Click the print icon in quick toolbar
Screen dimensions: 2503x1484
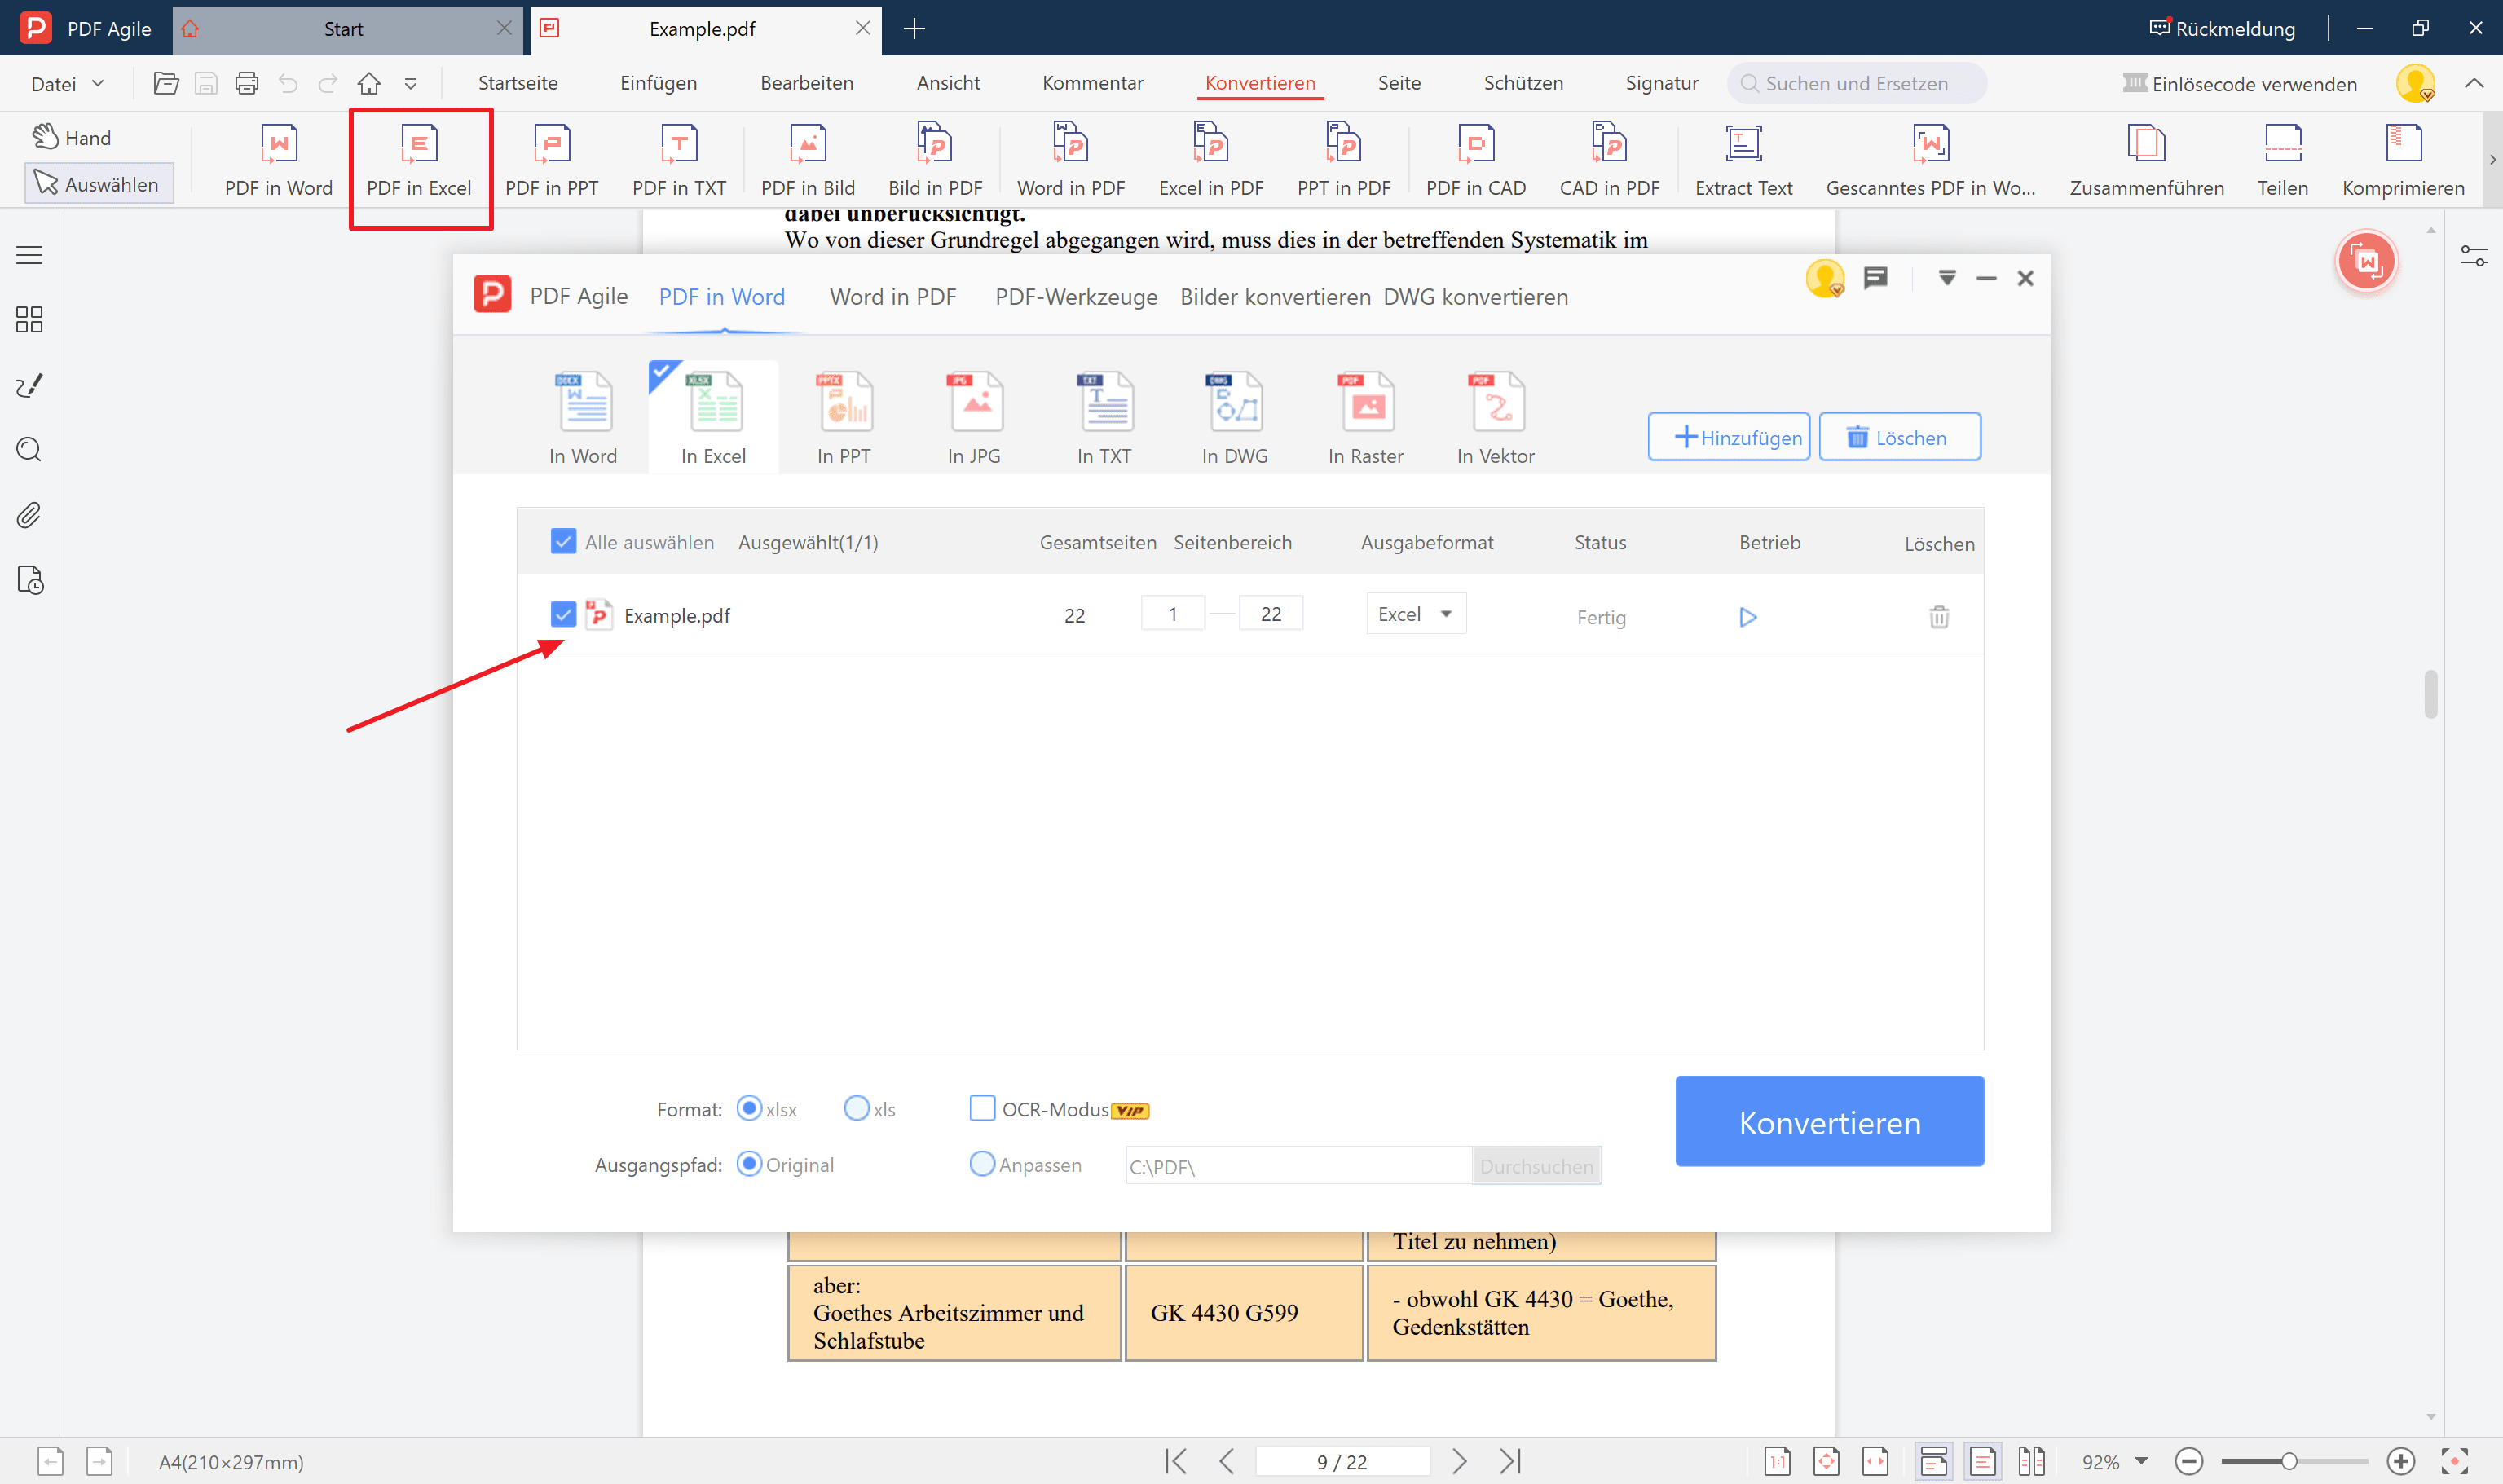click(246, 83)
